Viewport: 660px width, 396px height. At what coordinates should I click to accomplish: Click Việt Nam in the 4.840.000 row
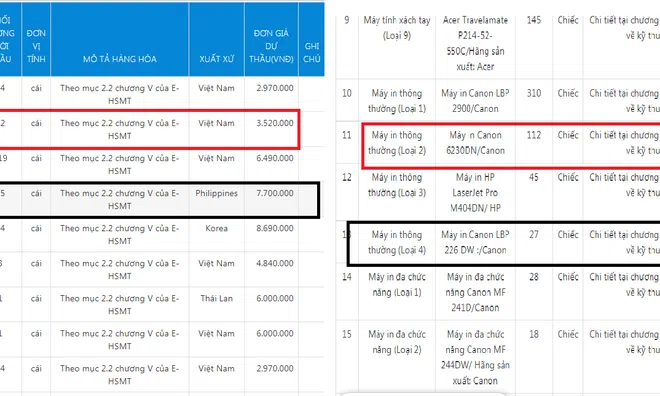point(216,263)
